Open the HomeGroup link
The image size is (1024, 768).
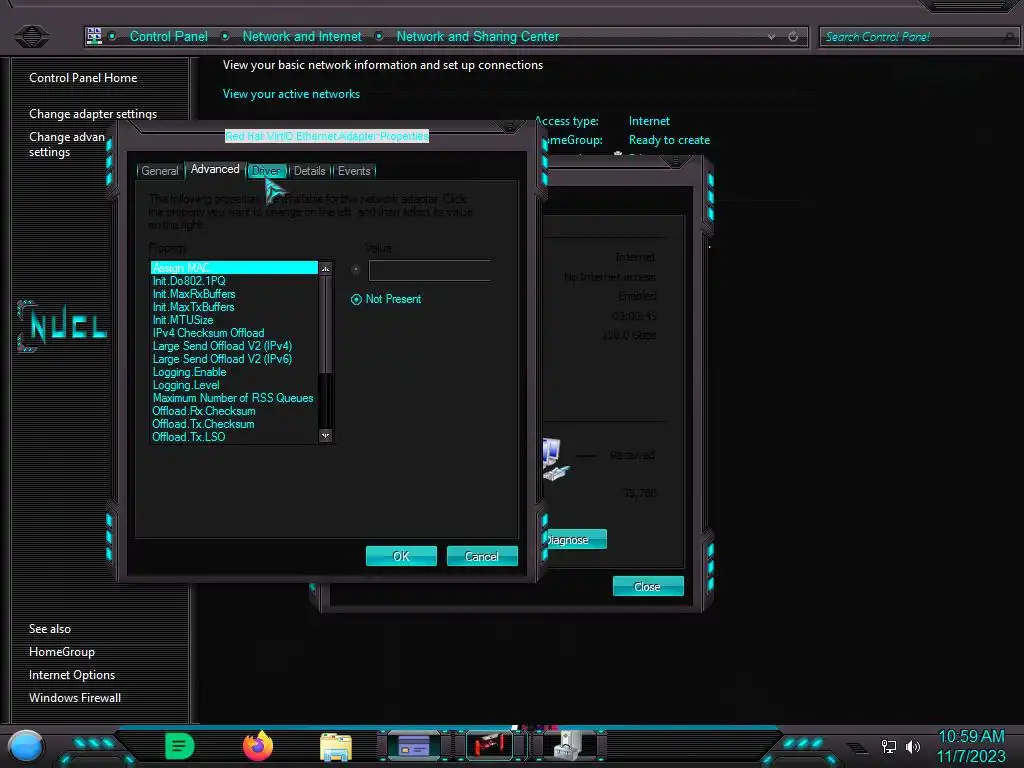click(62, 652)
